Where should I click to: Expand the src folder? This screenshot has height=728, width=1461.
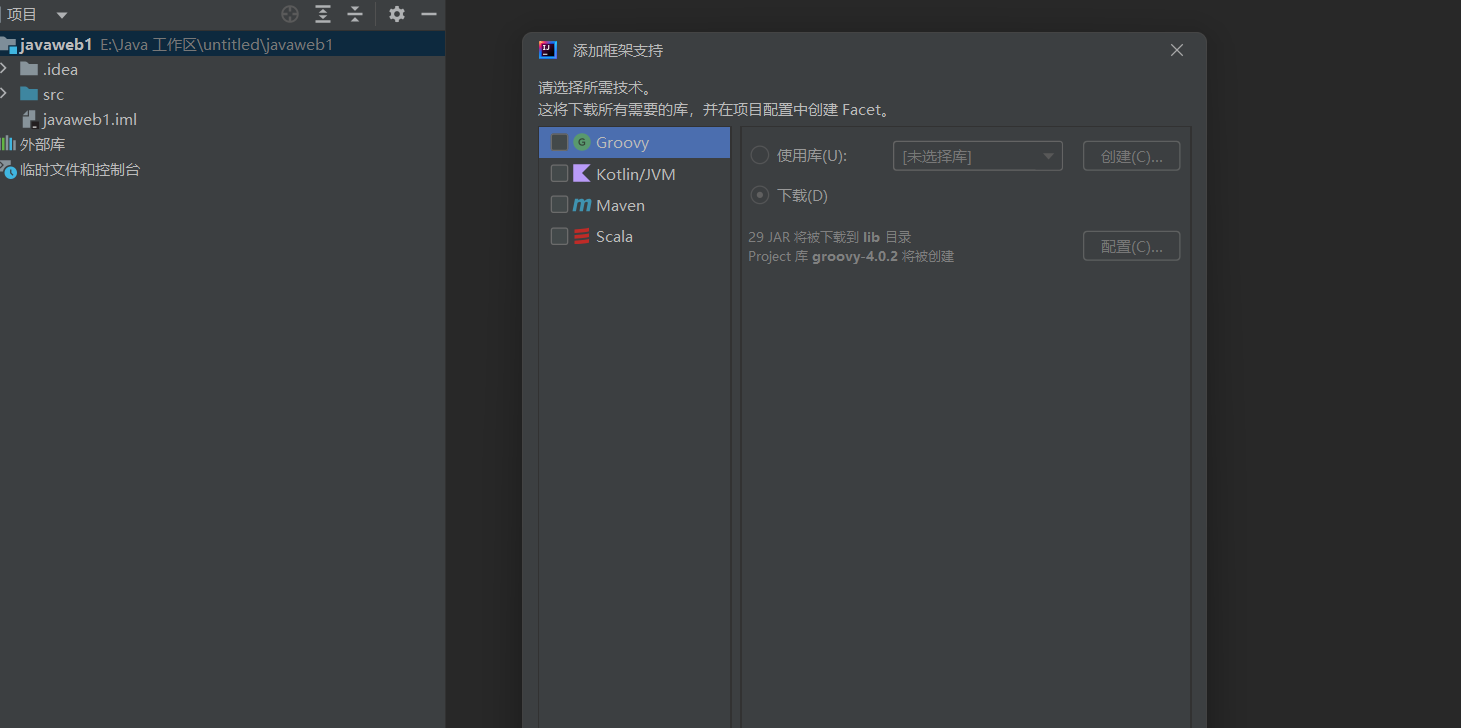(4, 94)
